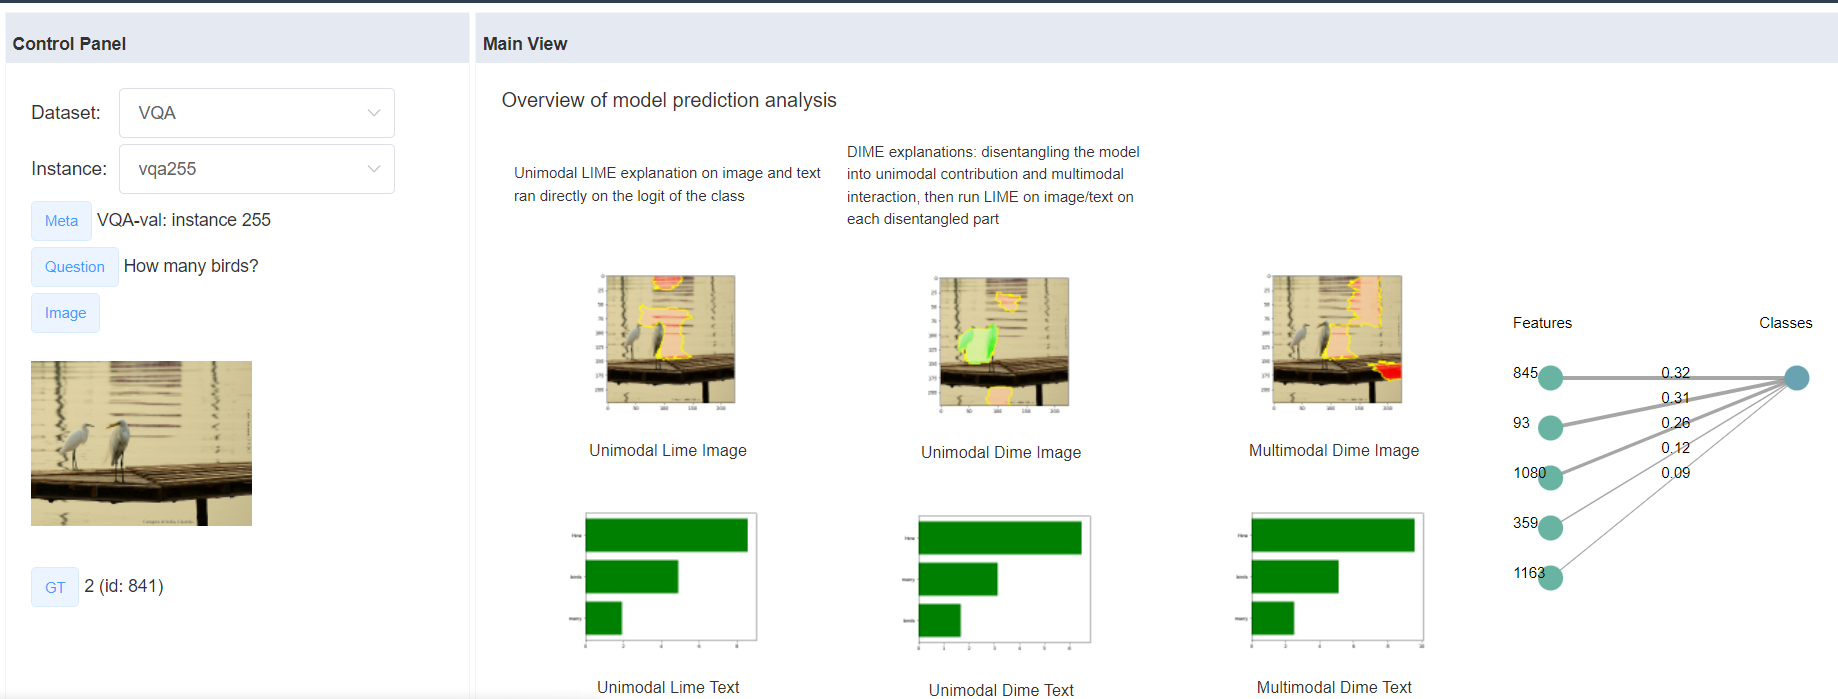Click the Meta tag button

[61, 221]
